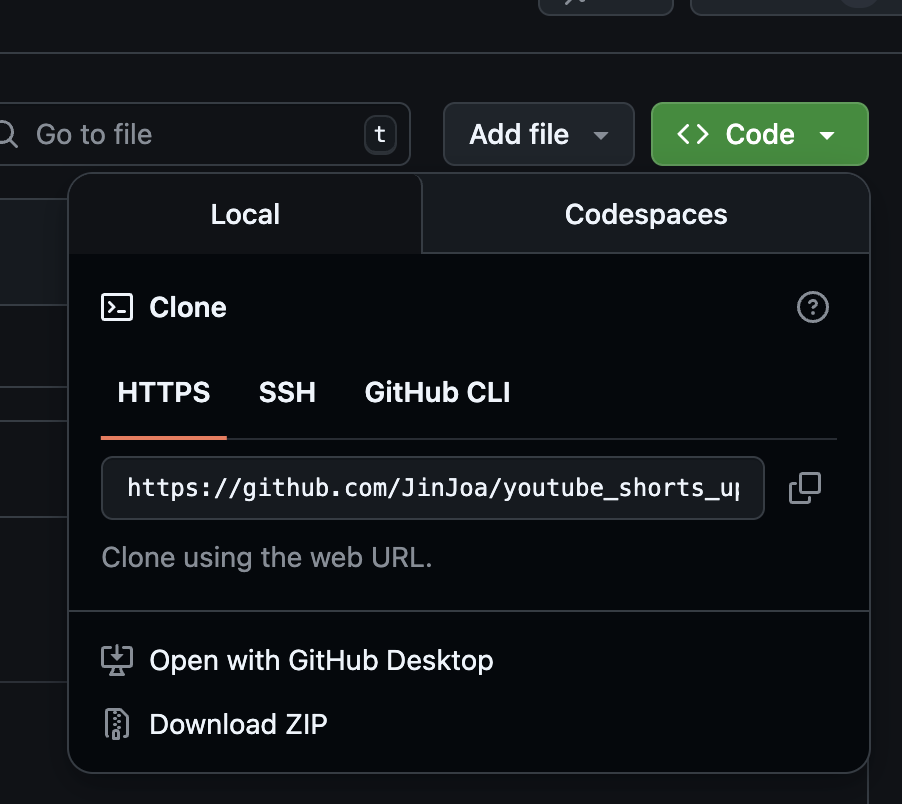Click the search magnifier icon
Image resolution: width=902 pixels, height=804 pixels.
point(8,134)
